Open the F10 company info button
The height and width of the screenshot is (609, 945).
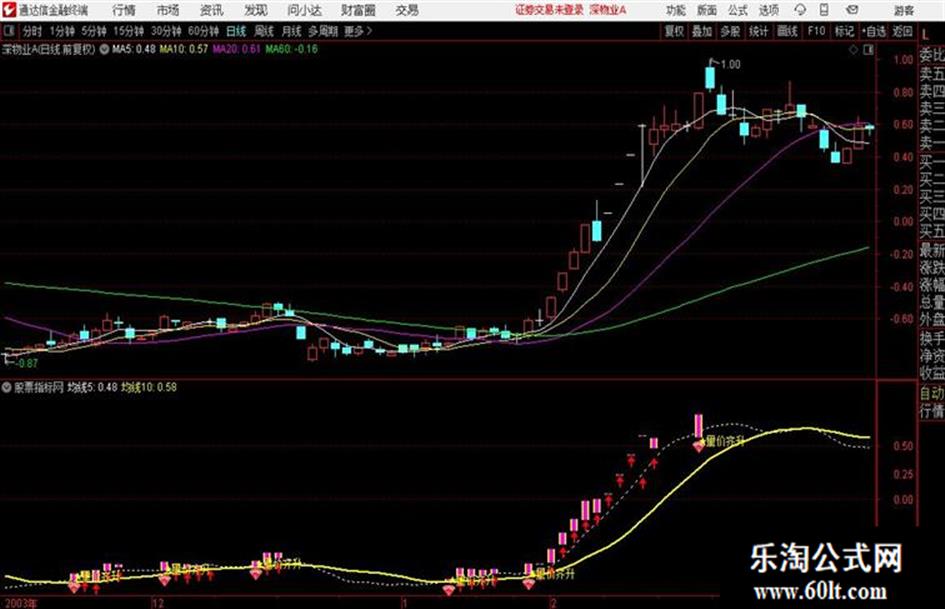coord(816,31)
